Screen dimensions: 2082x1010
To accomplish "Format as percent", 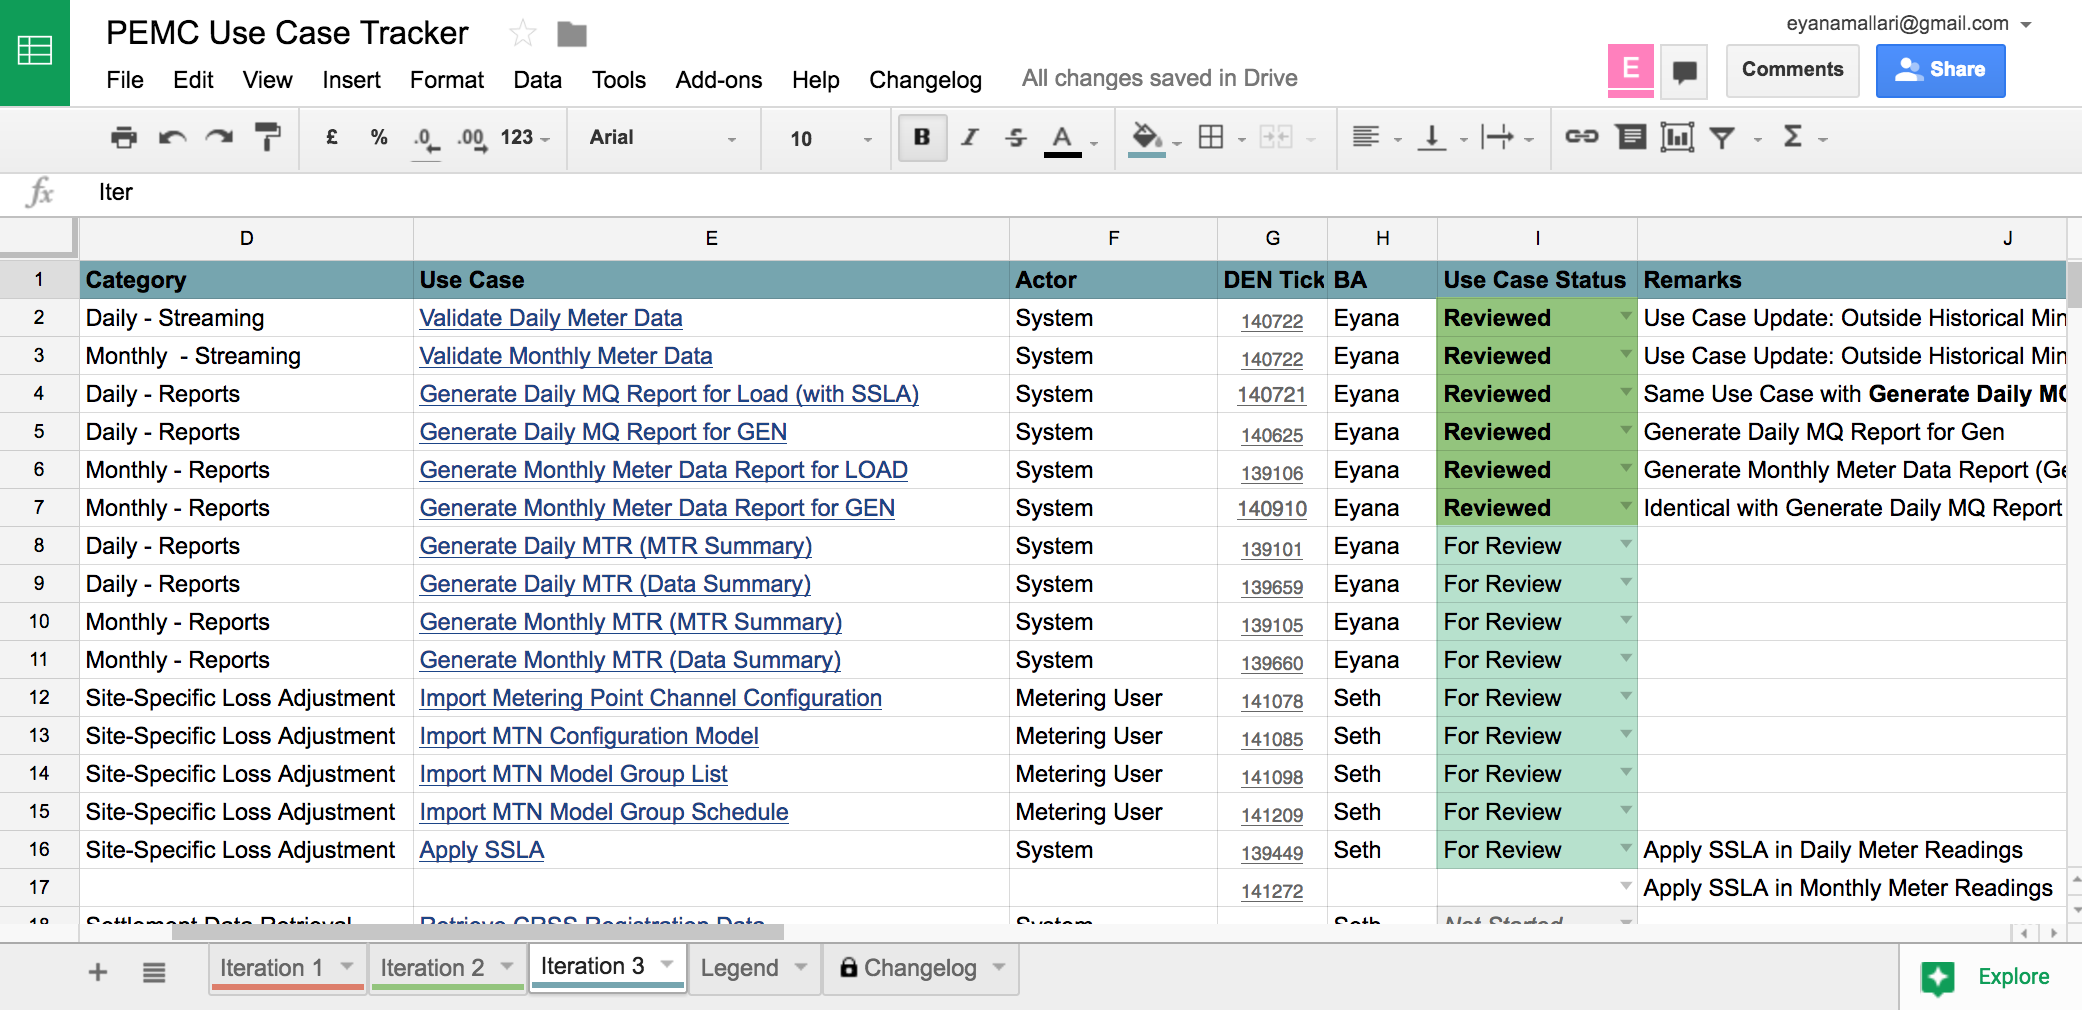I will 379,137.
